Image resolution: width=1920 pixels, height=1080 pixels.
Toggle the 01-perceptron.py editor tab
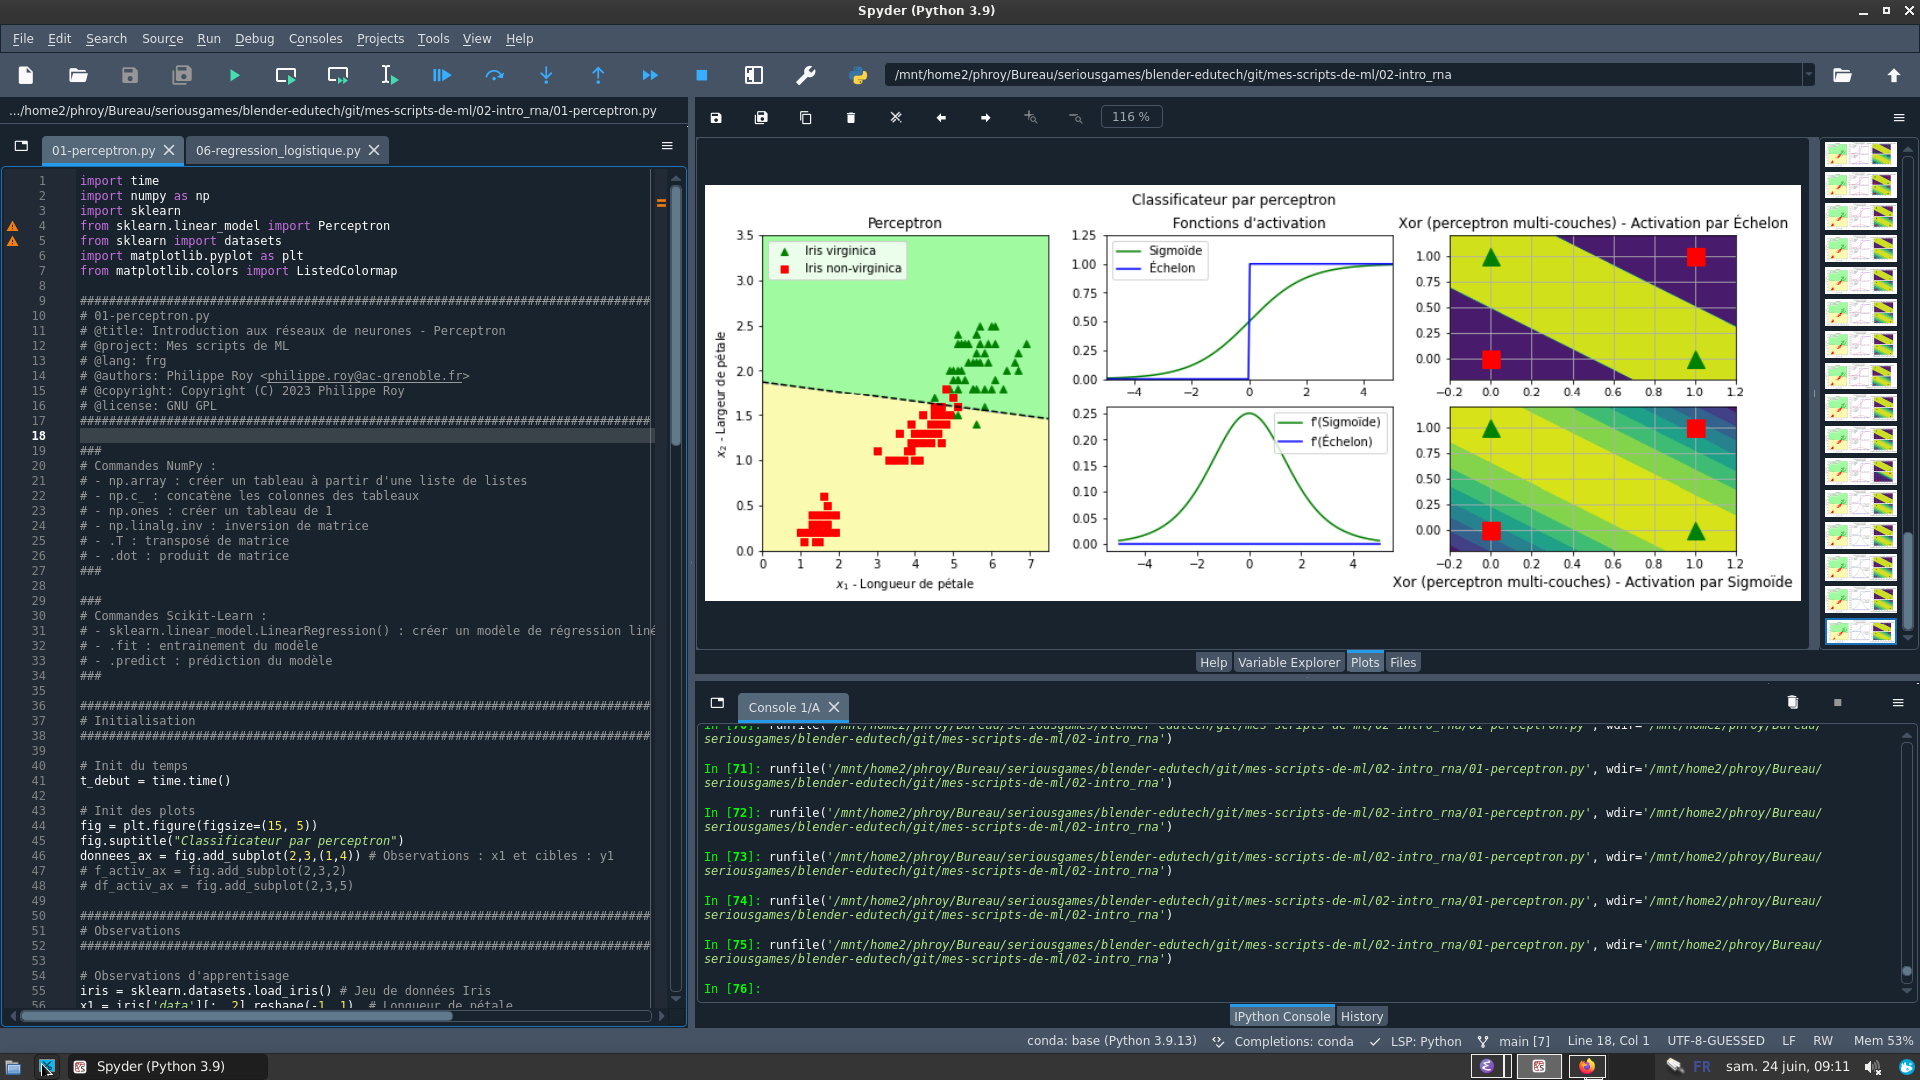pos(103,149)
